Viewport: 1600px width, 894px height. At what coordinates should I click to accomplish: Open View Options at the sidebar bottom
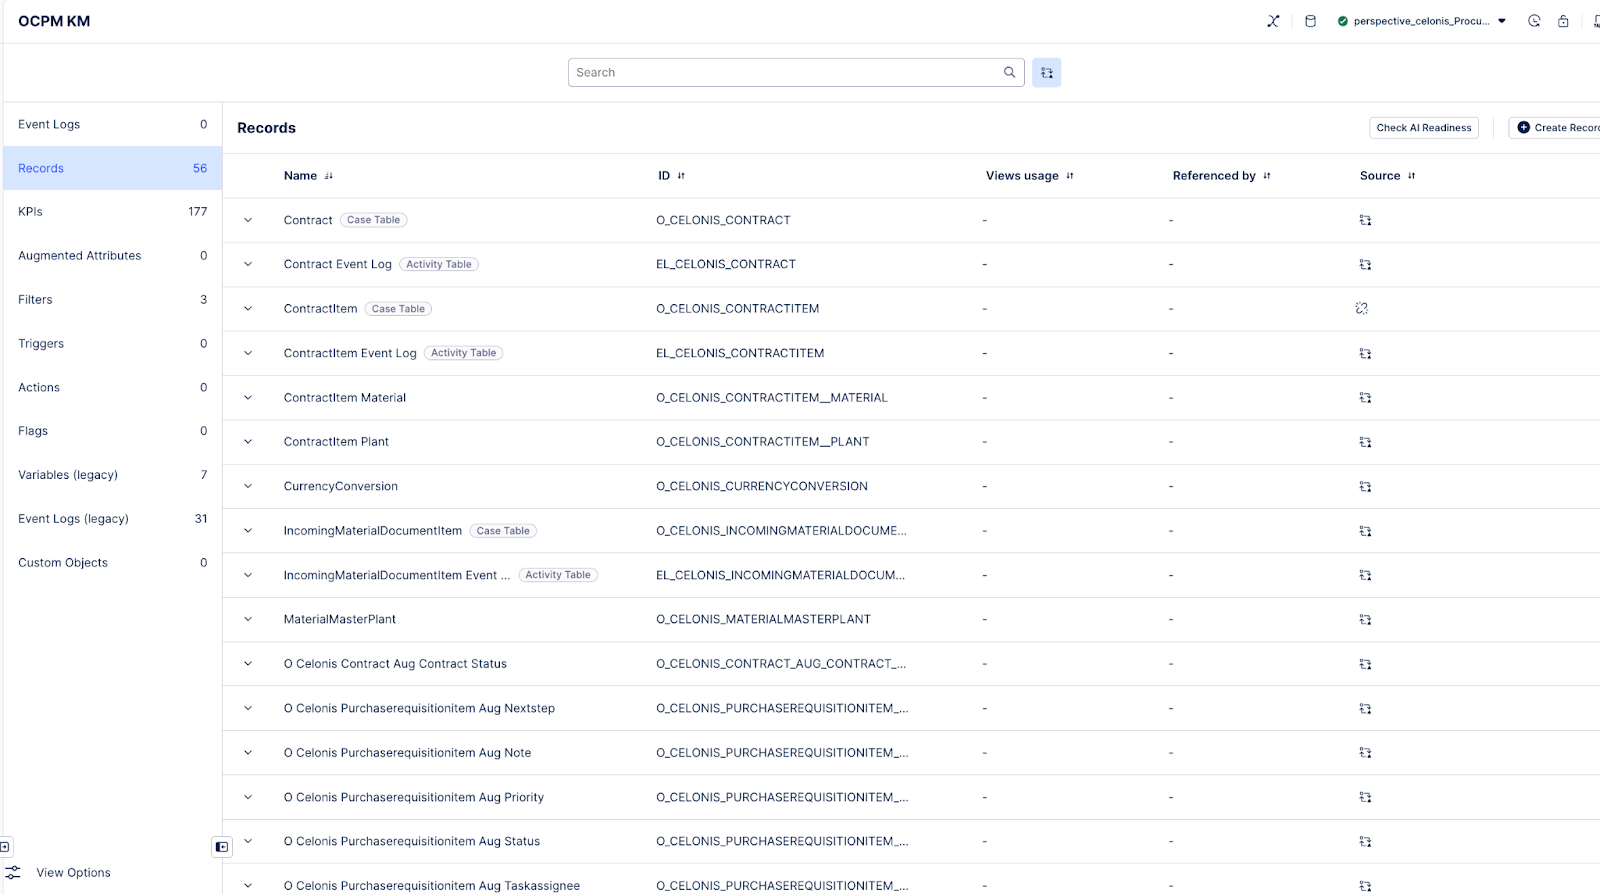coord(73,873)
